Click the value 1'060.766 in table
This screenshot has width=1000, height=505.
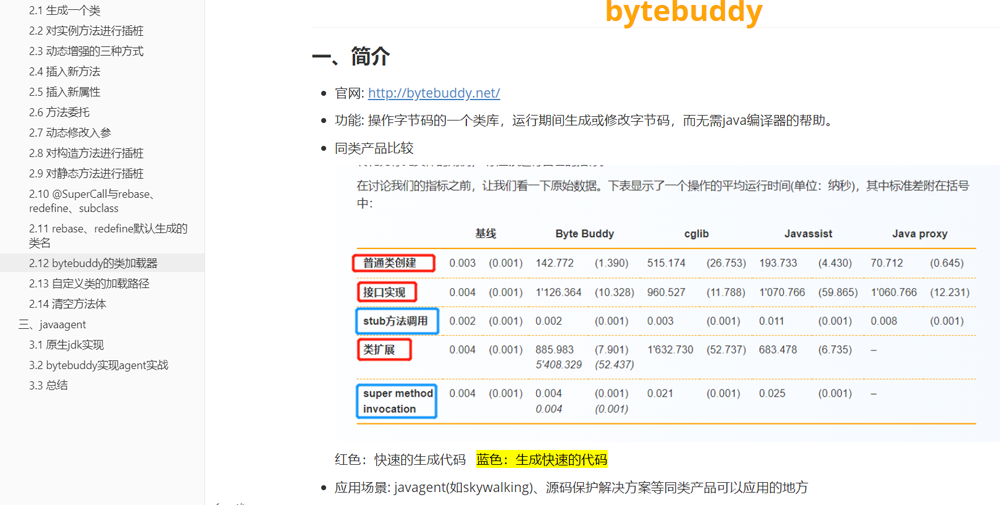(893, 293)
